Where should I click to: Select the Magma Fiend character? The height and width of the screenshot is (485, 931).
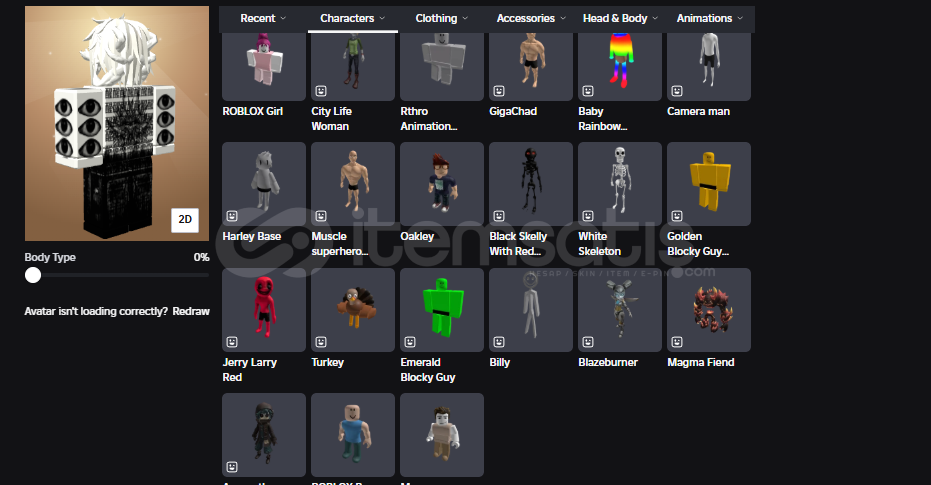(709, 310)
